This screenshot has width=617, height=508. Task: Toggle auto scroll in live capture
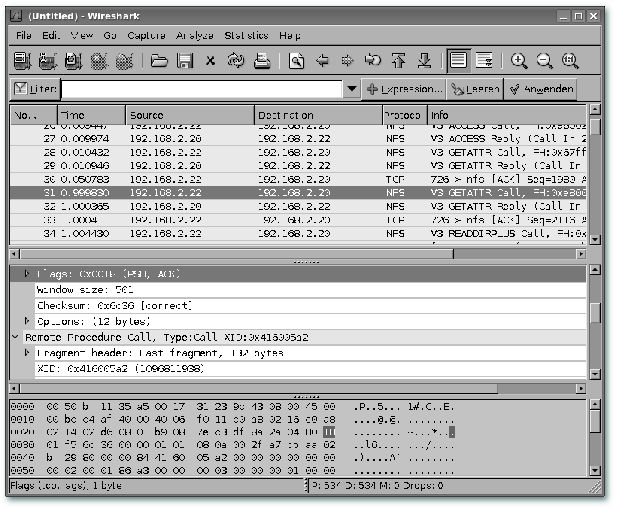click(x=484, y=61)
